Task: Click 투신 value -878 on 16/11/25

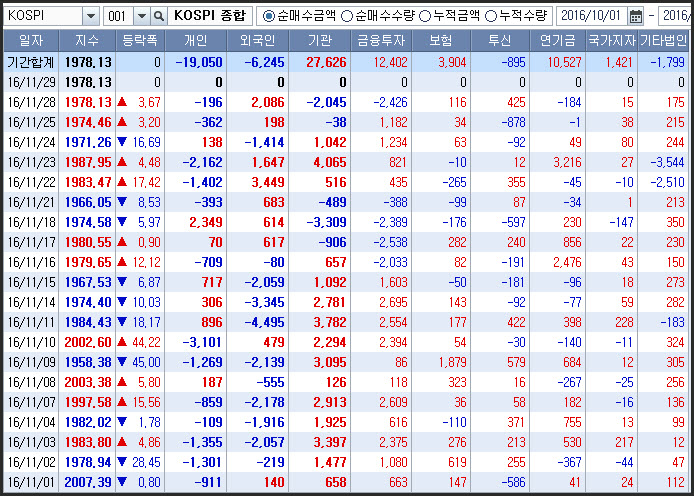Action: coord(513,123)
